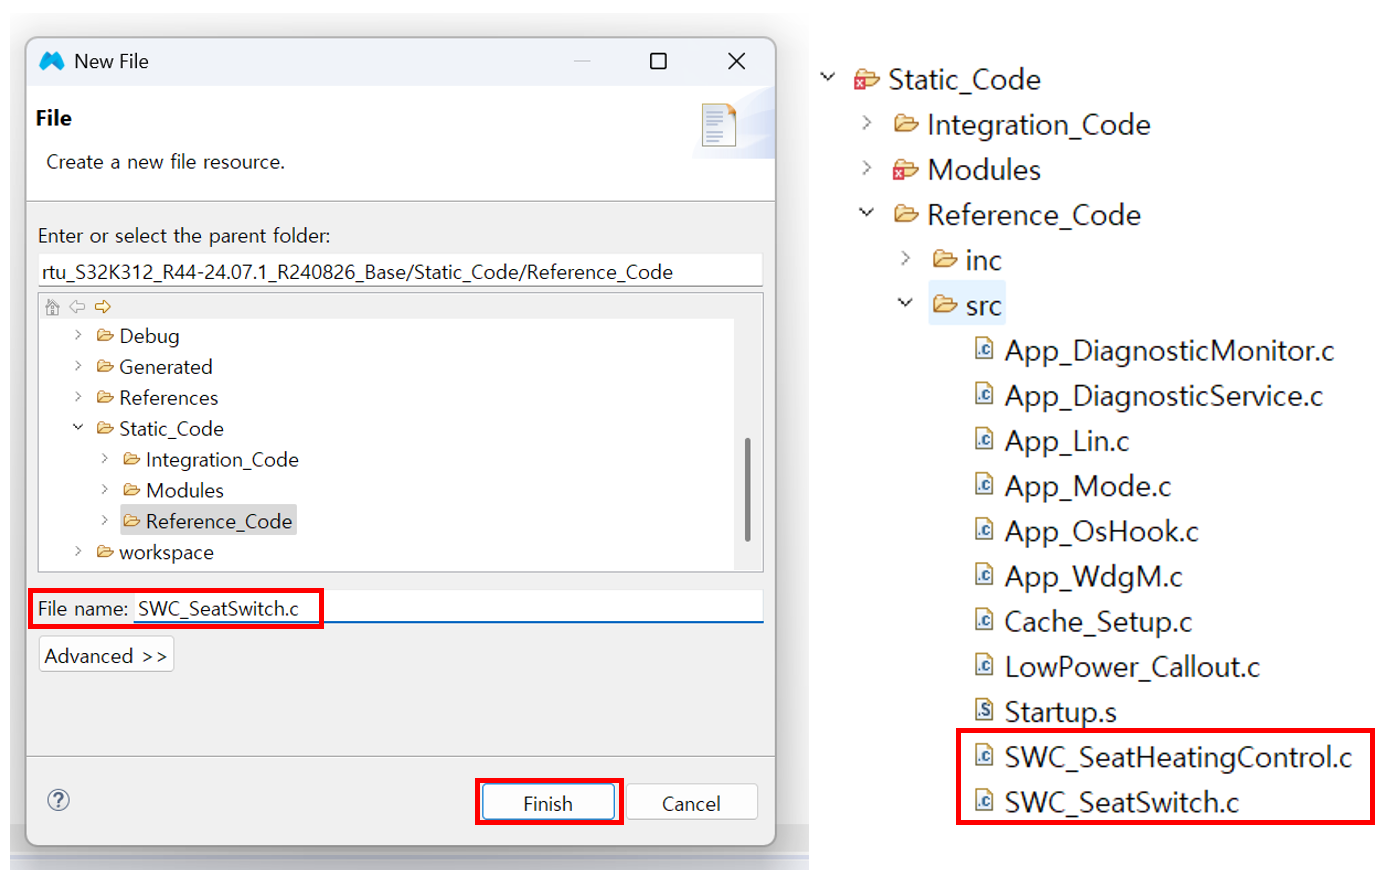
Task: Click the help question mark icon
Action: pos(59,800)
